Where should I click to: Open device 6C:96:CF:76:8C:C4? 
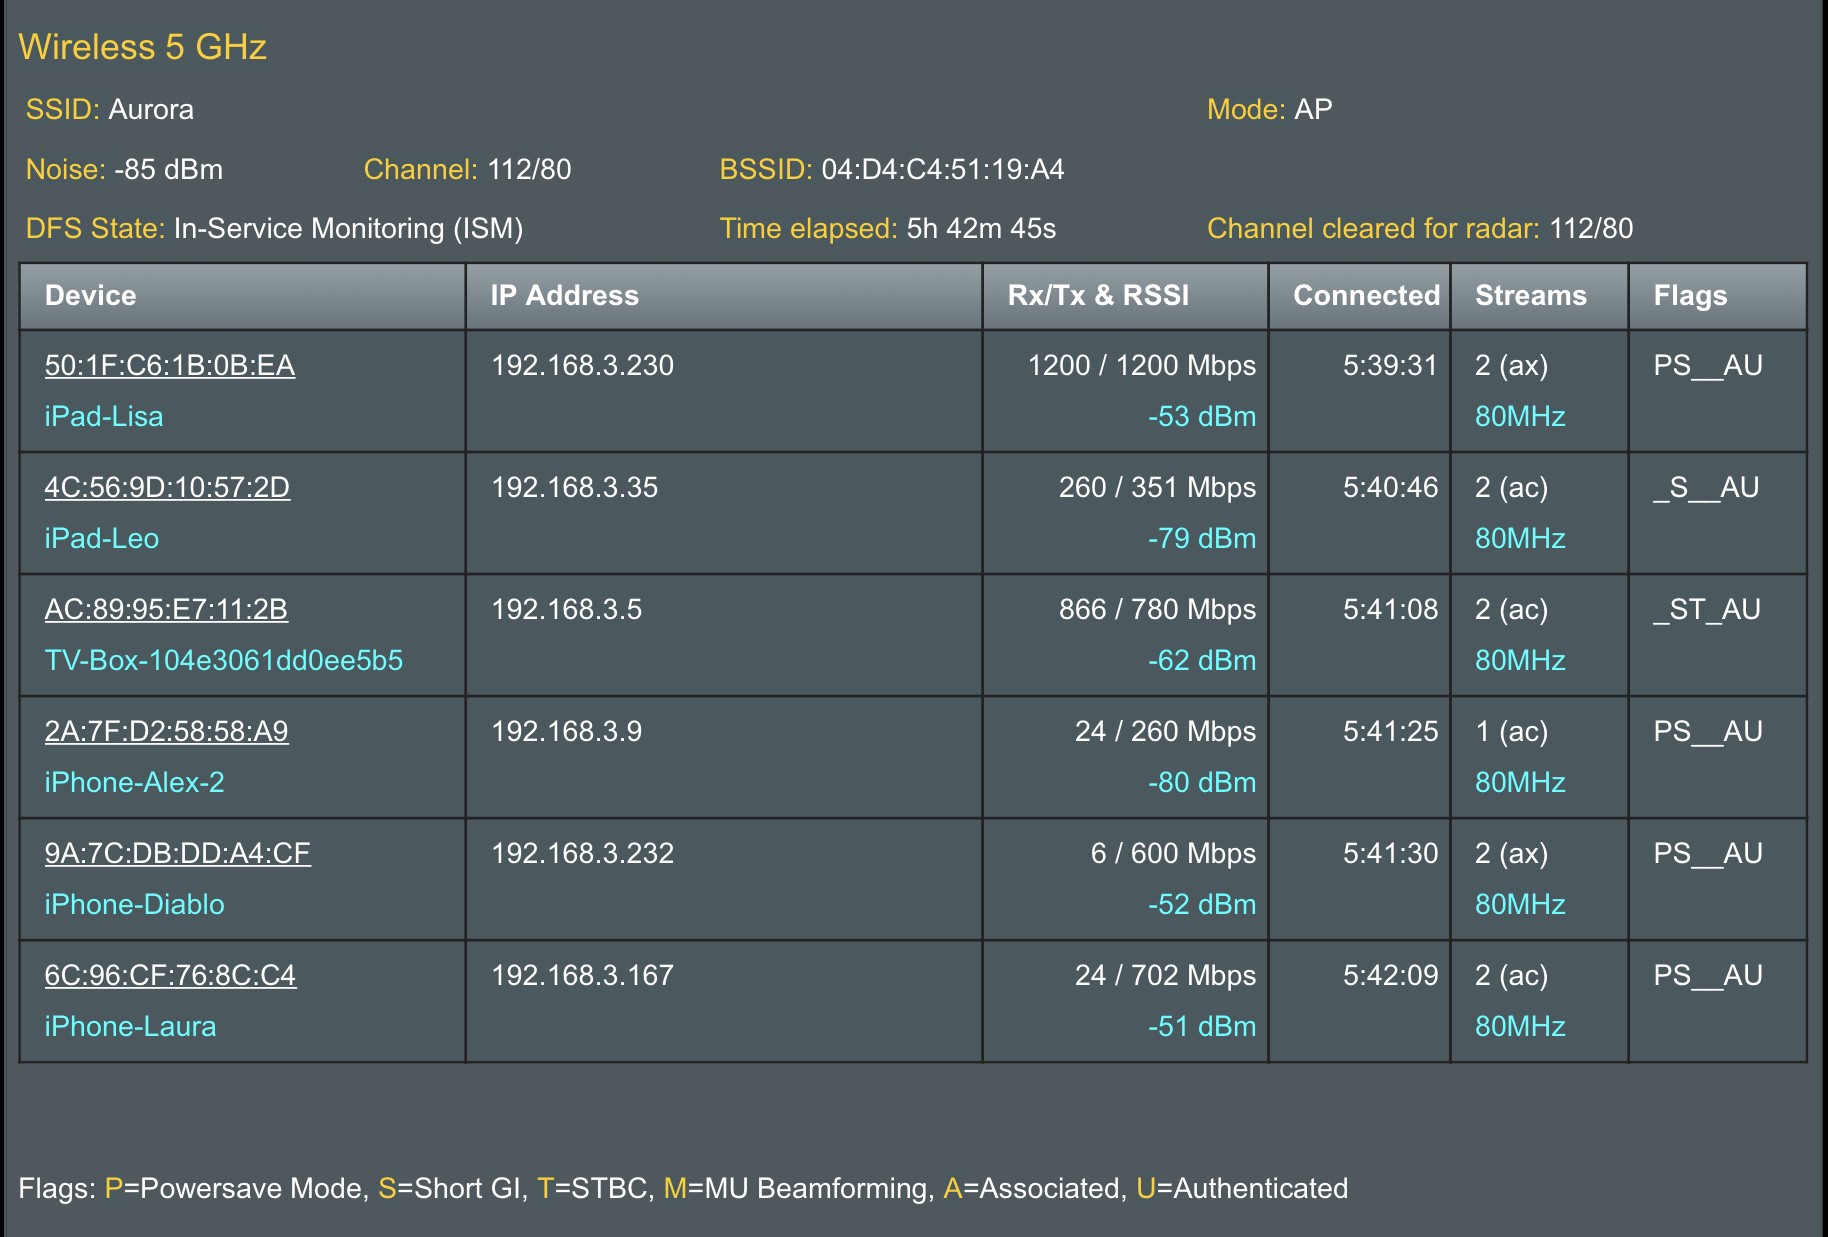click(170, 976)
